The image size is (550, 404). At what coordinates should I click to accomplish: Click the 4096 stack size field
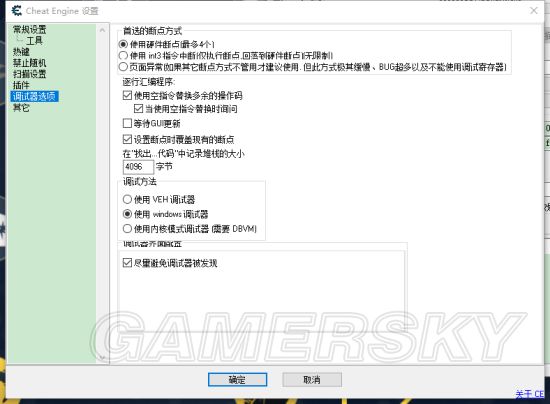(x=138, y=167)
